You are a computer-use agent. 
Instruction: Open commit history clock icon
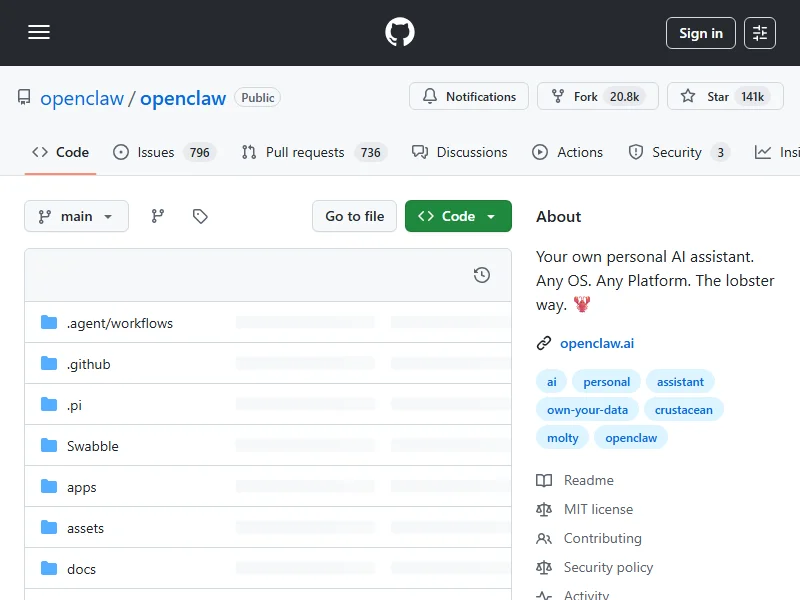[x=481, y=275]
